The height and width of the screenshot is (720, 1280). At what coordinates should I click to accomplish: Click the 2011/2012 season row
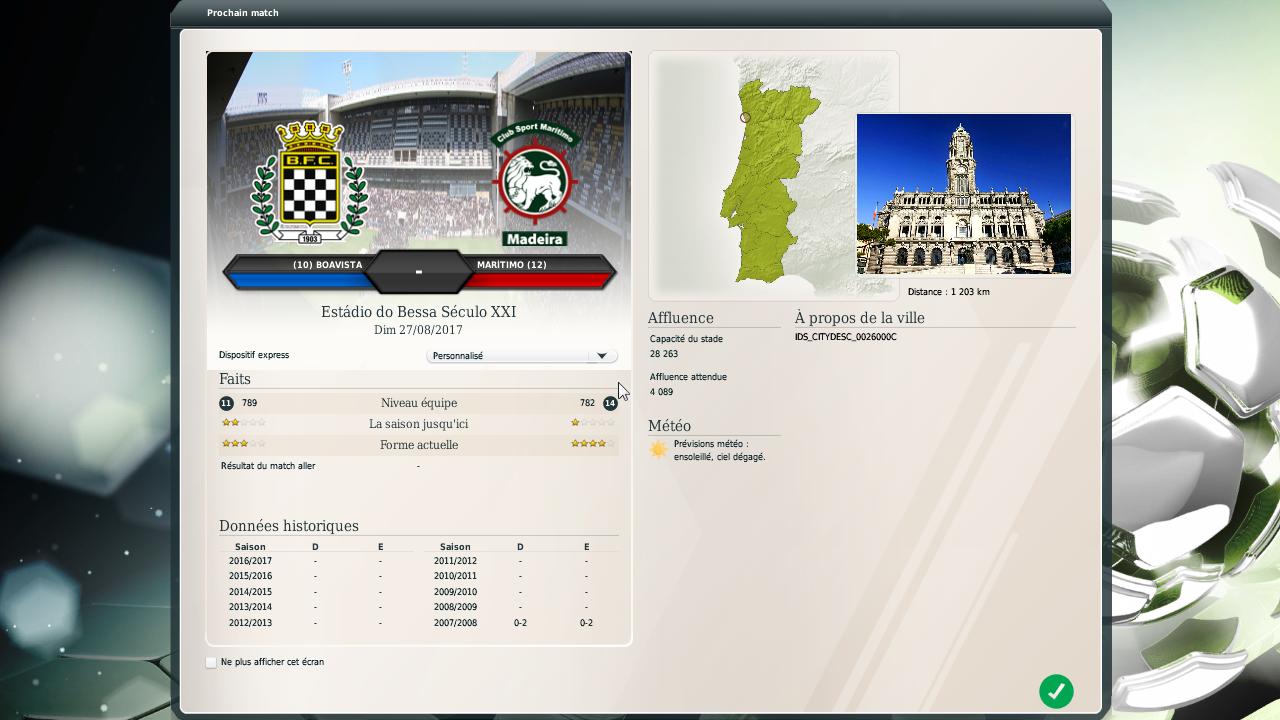tap(521, 561)
